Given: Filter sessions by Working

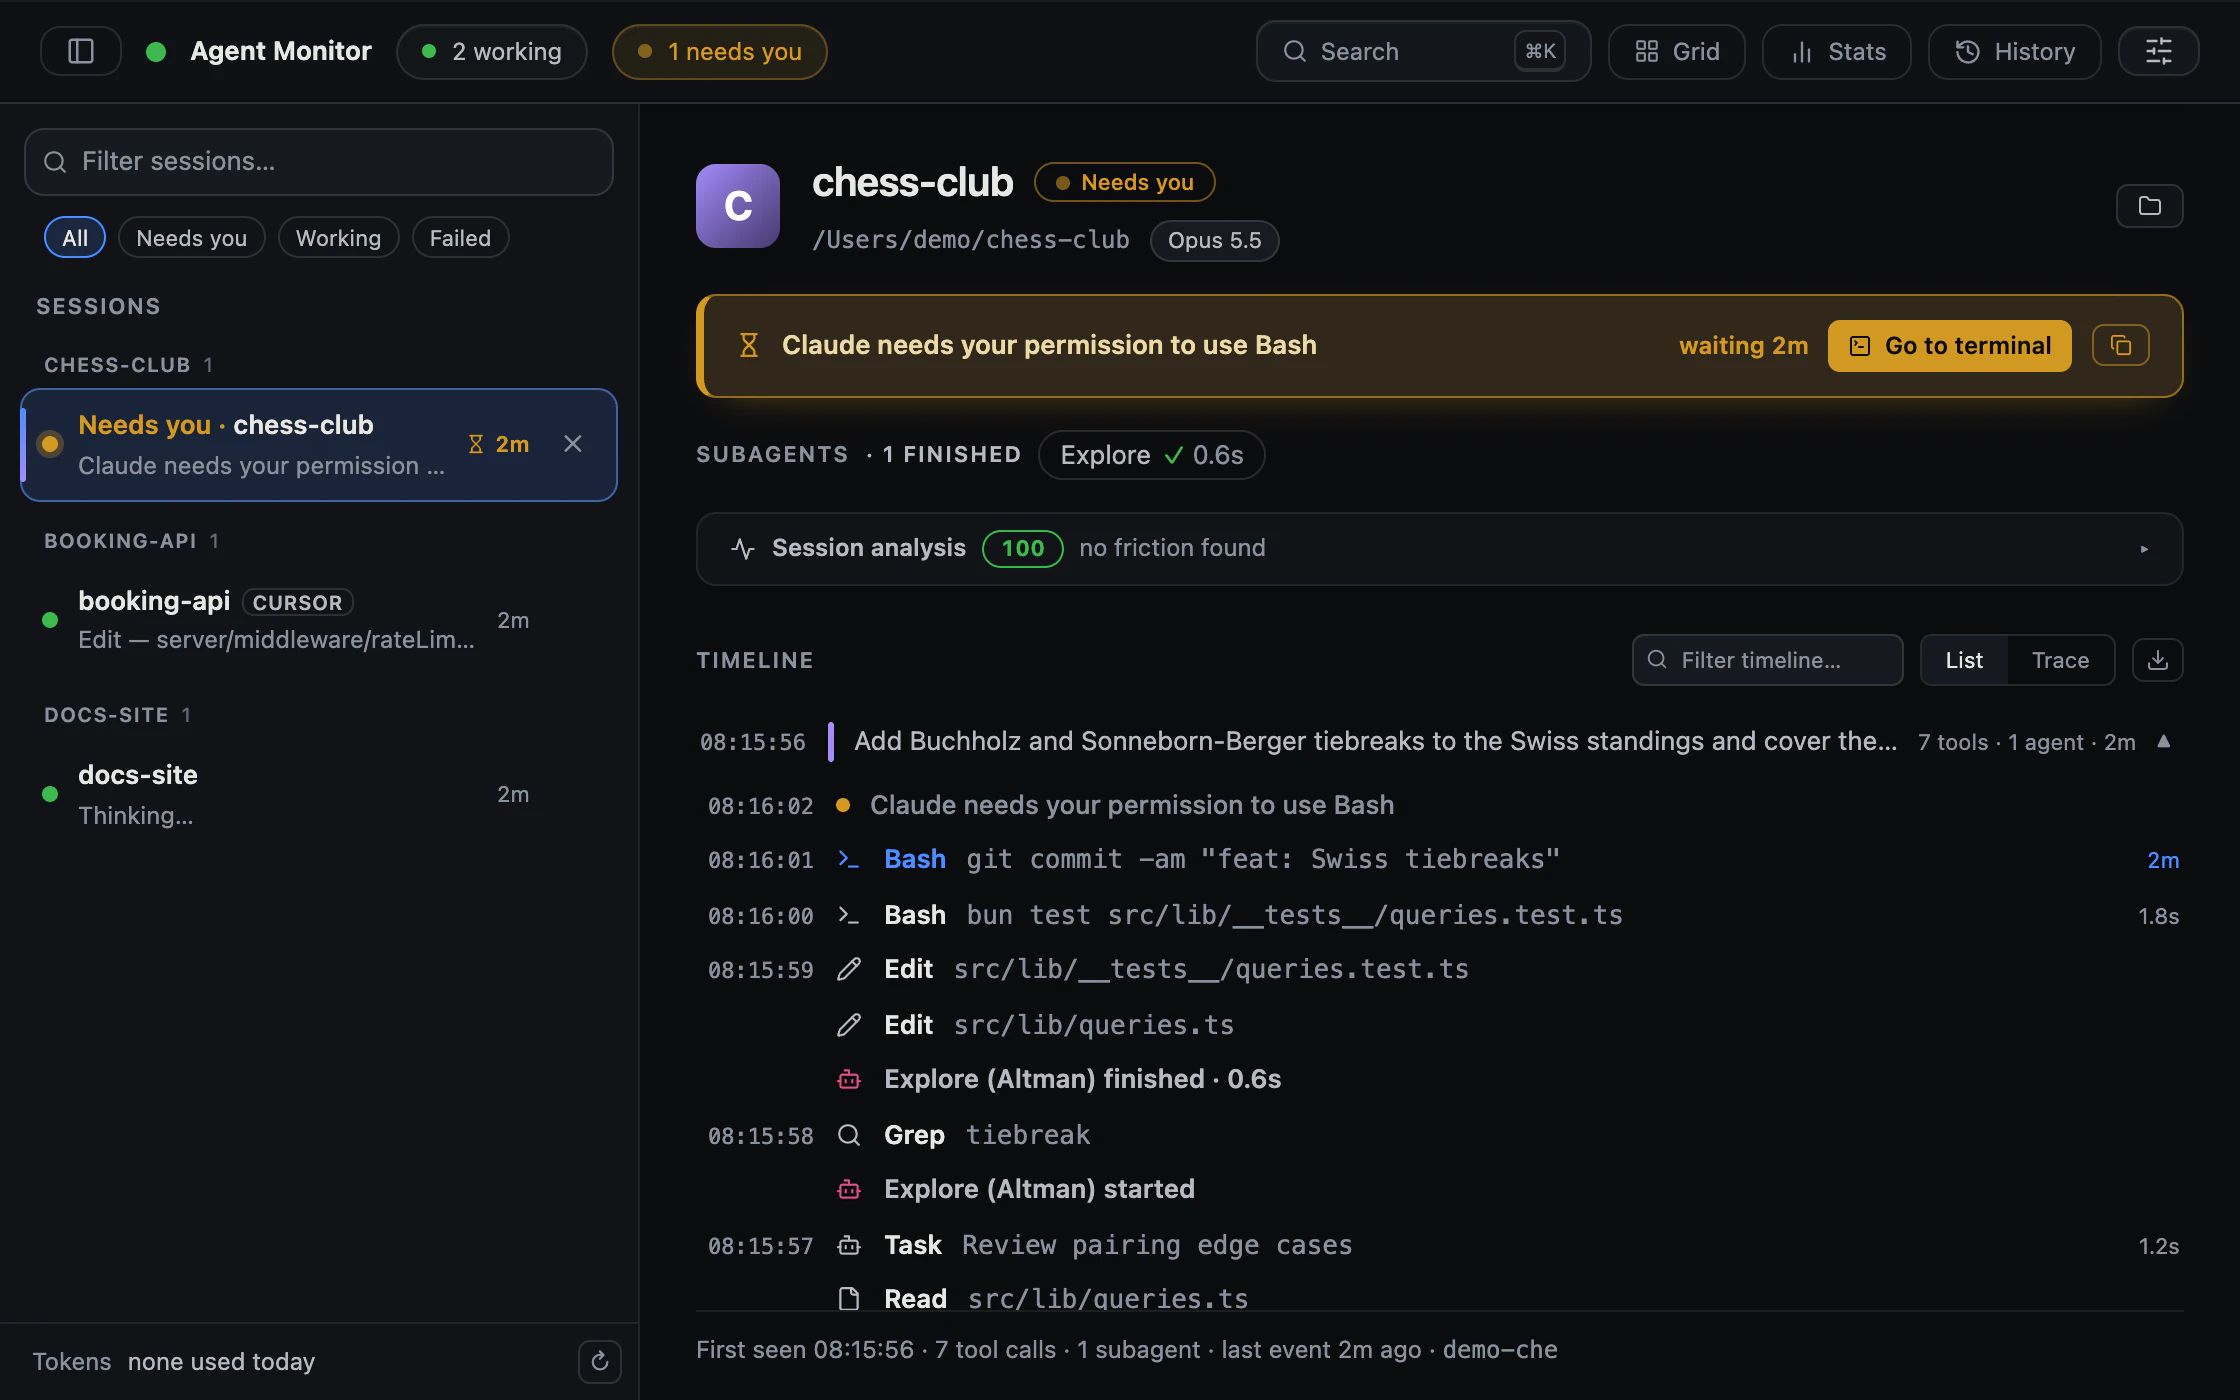Looking at the screenshot, I should [339, 238].
